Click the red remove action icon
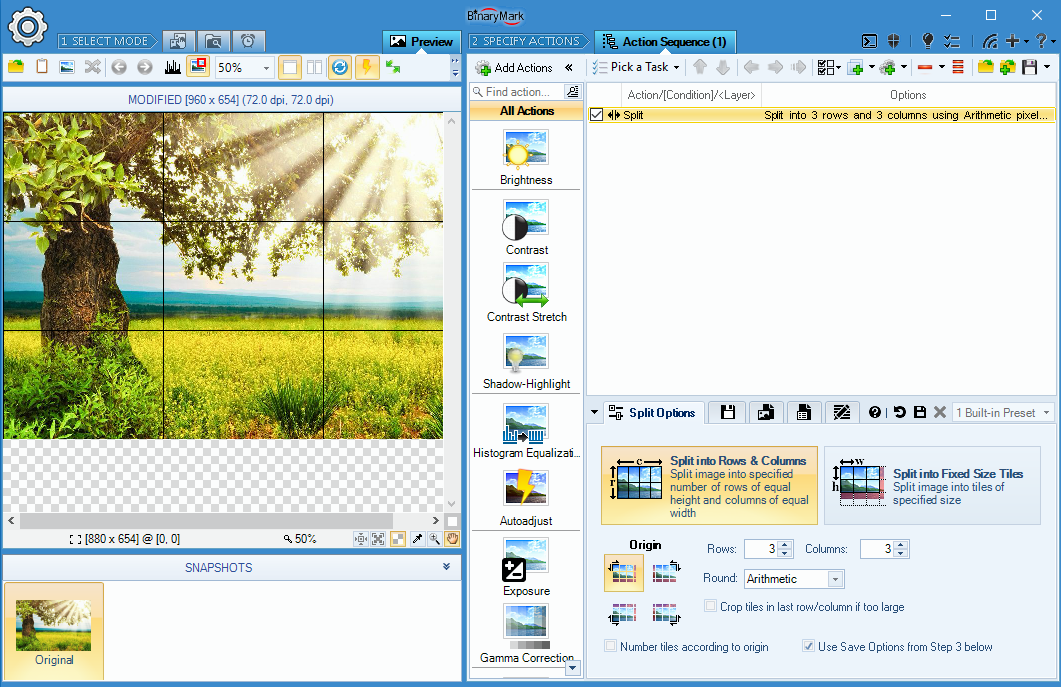The height and width of the screenshot is (687, 1061). 924,67
